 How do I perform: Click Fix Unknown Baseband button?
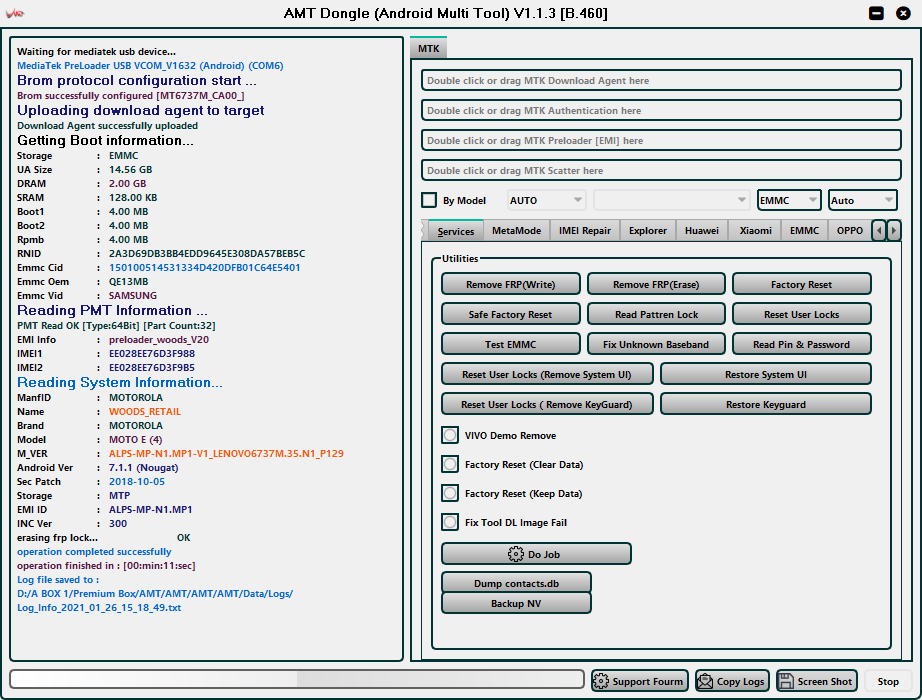[x=656, y=344]
